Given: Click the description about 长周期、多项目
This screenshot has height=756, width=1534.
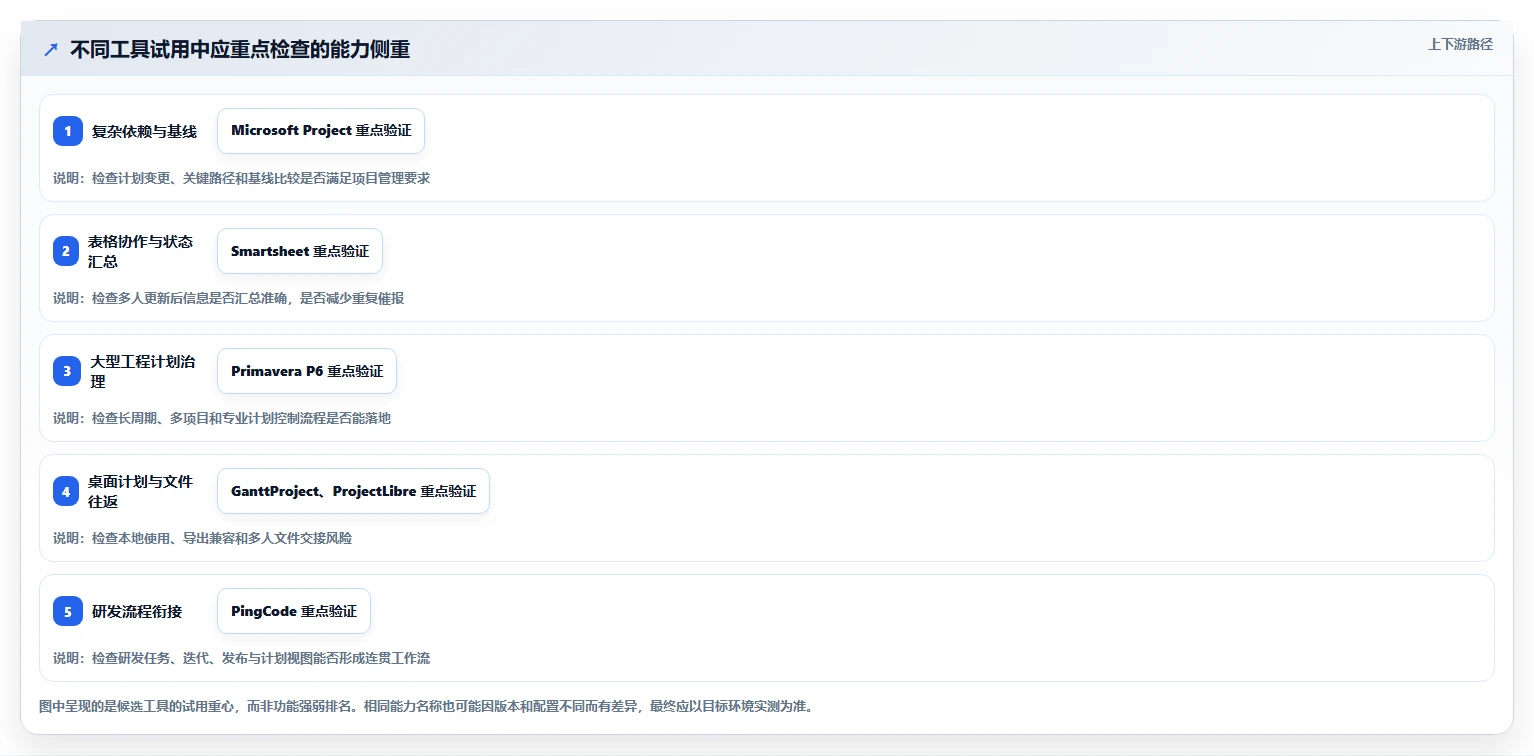Looking at the screenshot, I should 222,418.
